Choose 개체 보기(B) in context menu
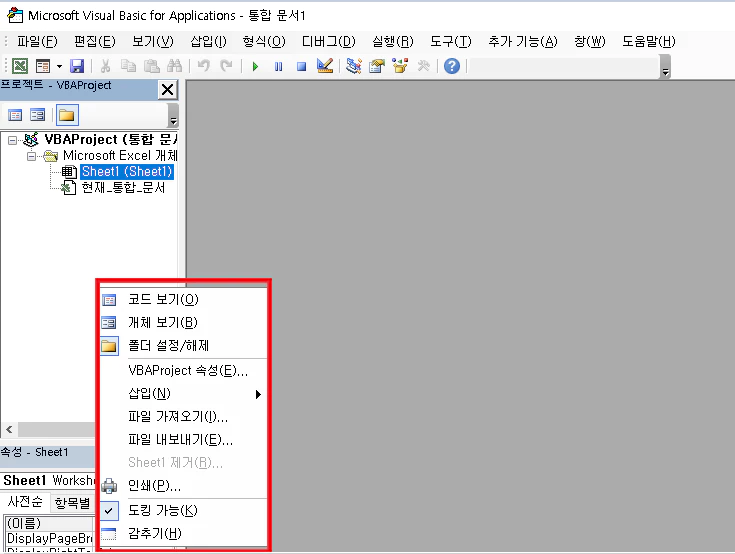 (183, 322)
